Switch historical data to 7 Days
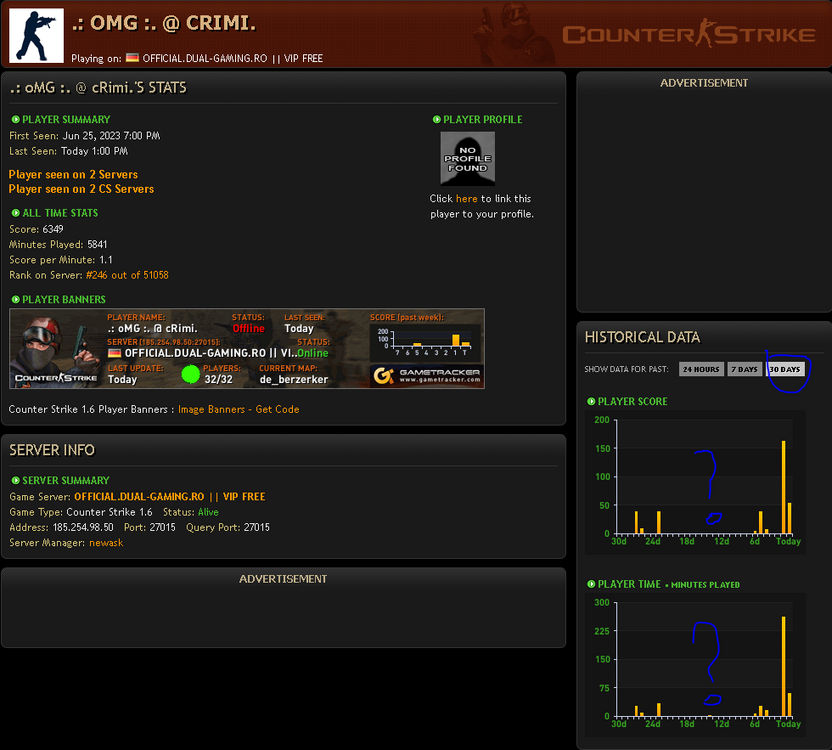 pyautogui.click(x=742, y=369)
